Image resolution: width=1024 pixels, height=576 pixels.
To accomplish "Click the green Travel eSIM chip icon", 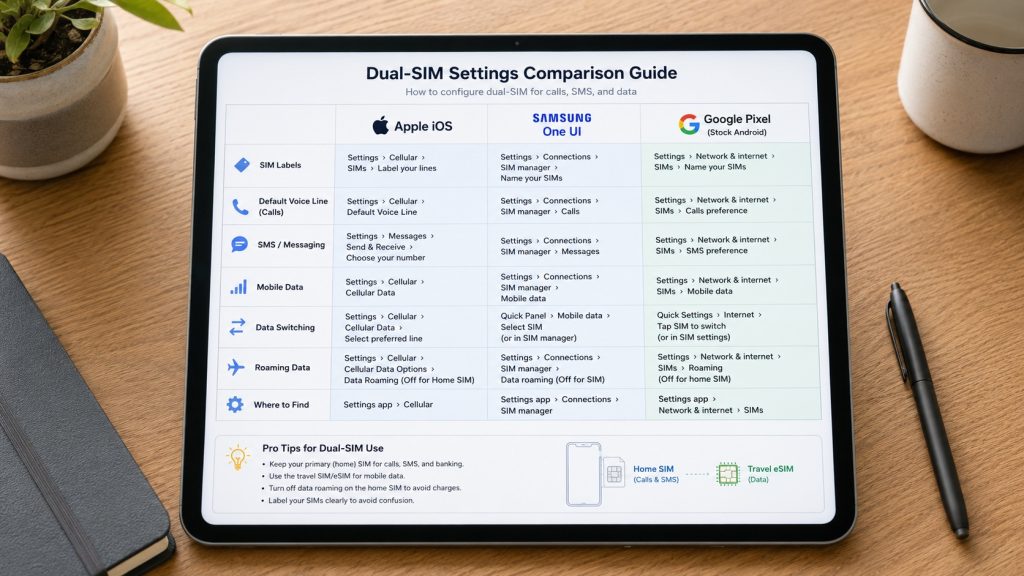I will coord(727,474).
